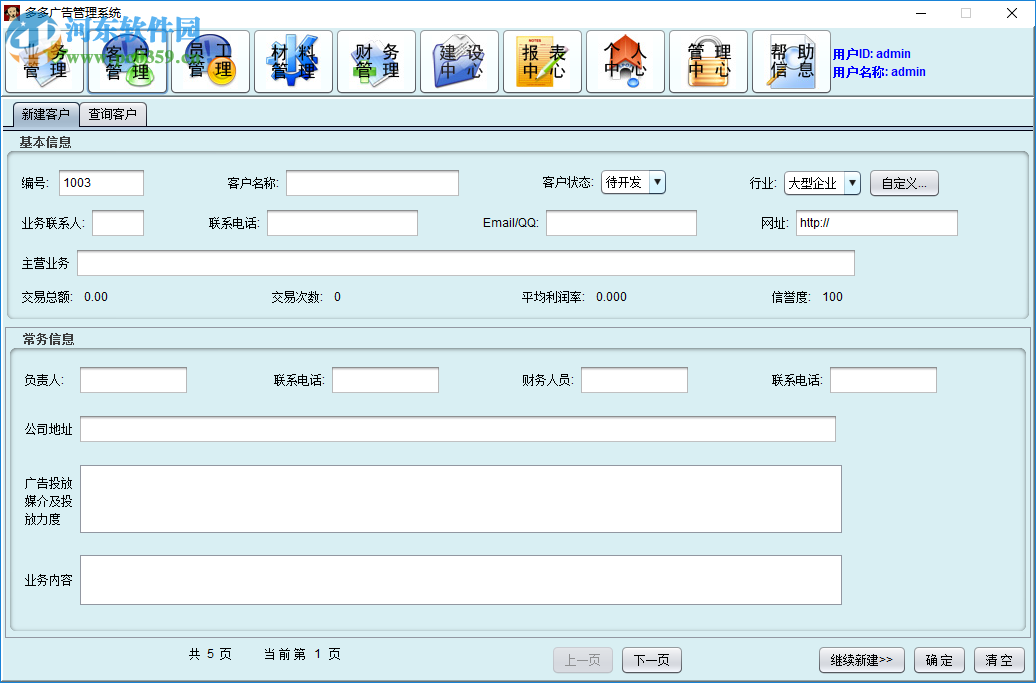Continue creating with 继续新建
The width and height of the screenshot is (1036, 683).
click(x=861, y=660)
